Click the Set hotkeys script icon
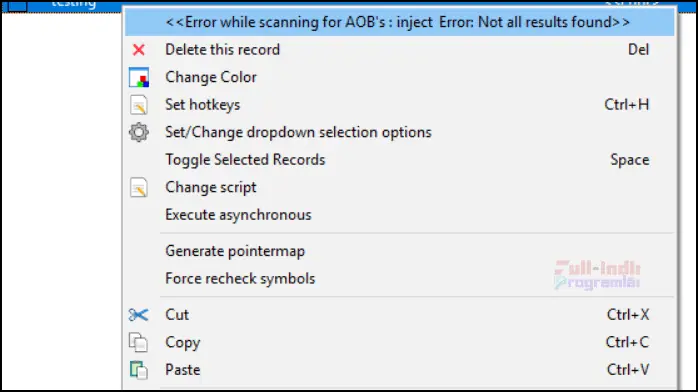698x392 pixels. tap(139, 105)
